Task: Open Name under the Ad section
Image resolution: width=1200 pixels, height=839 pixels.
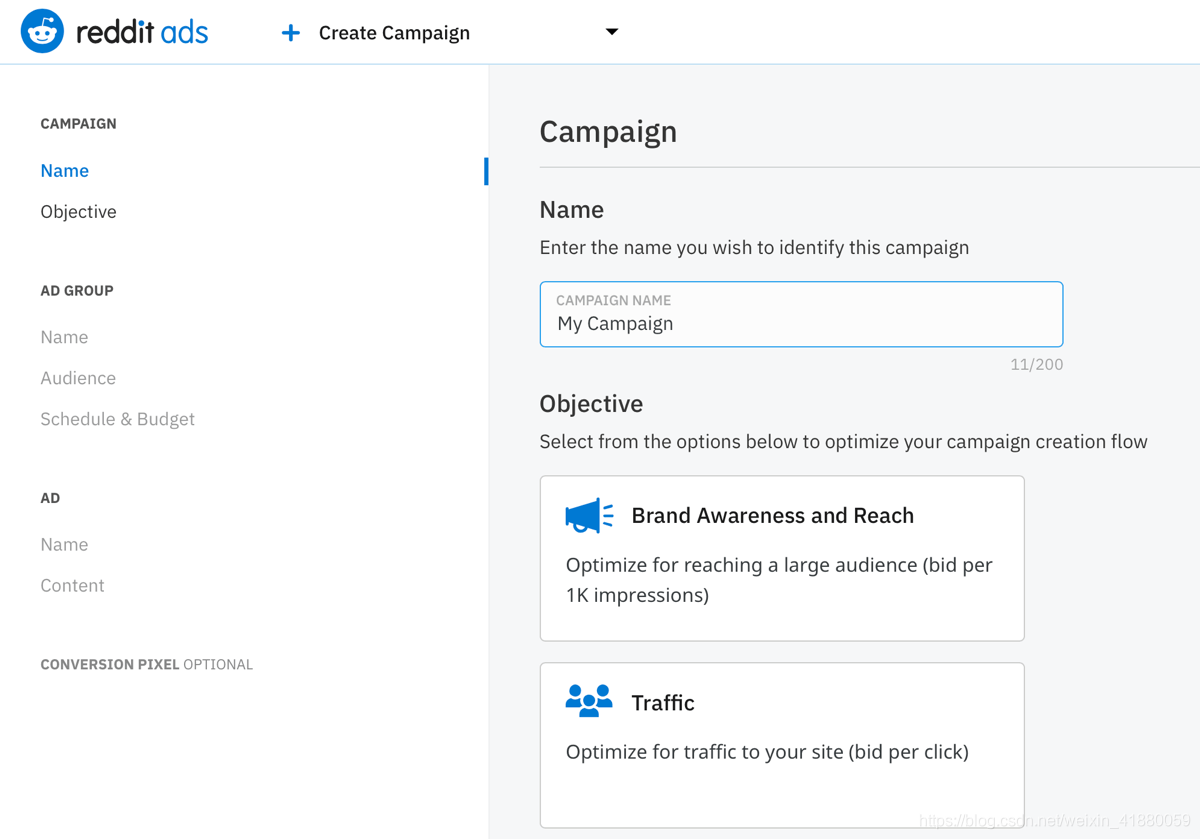Action: [64, 544]
